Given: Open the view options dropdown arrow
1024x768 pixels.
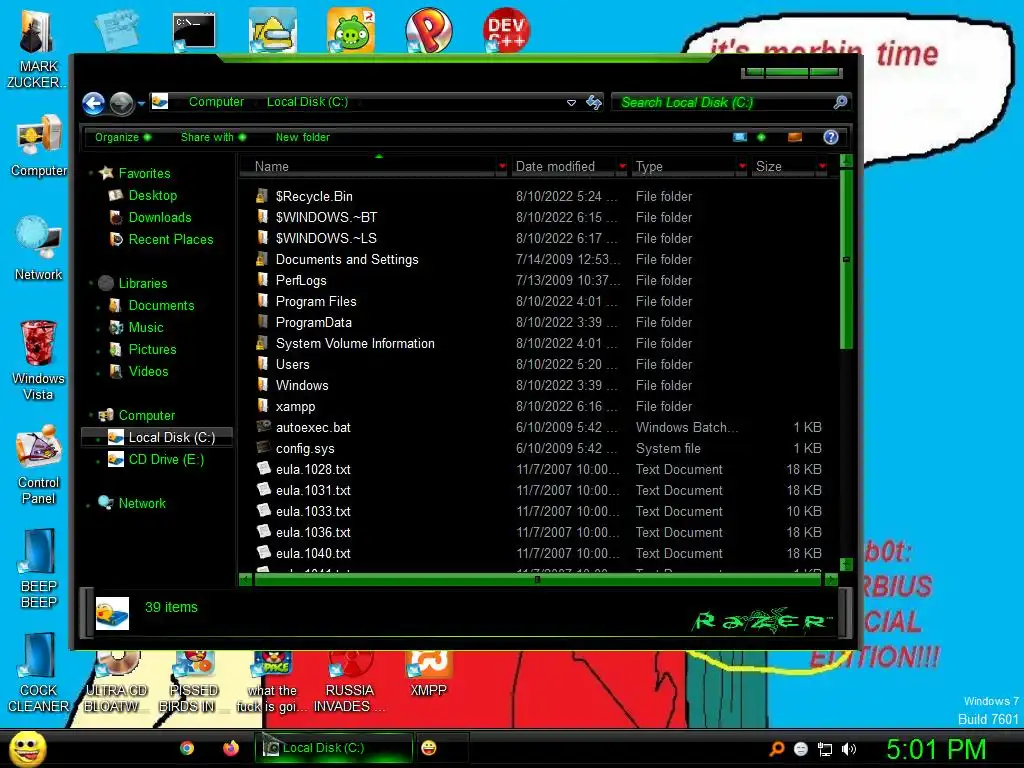Looking at the screenshot, I should [761, 137].
